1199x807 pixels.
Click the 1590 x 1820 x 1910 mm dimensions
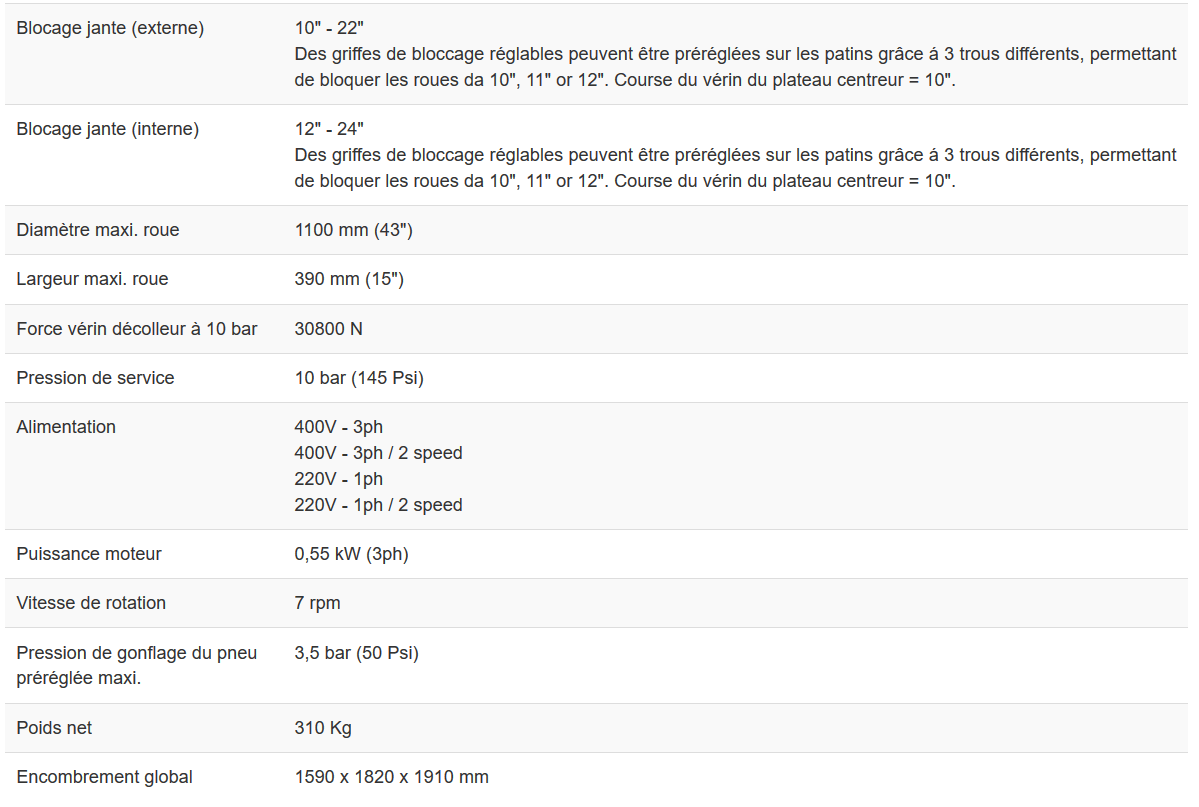[x=391, y=777]
